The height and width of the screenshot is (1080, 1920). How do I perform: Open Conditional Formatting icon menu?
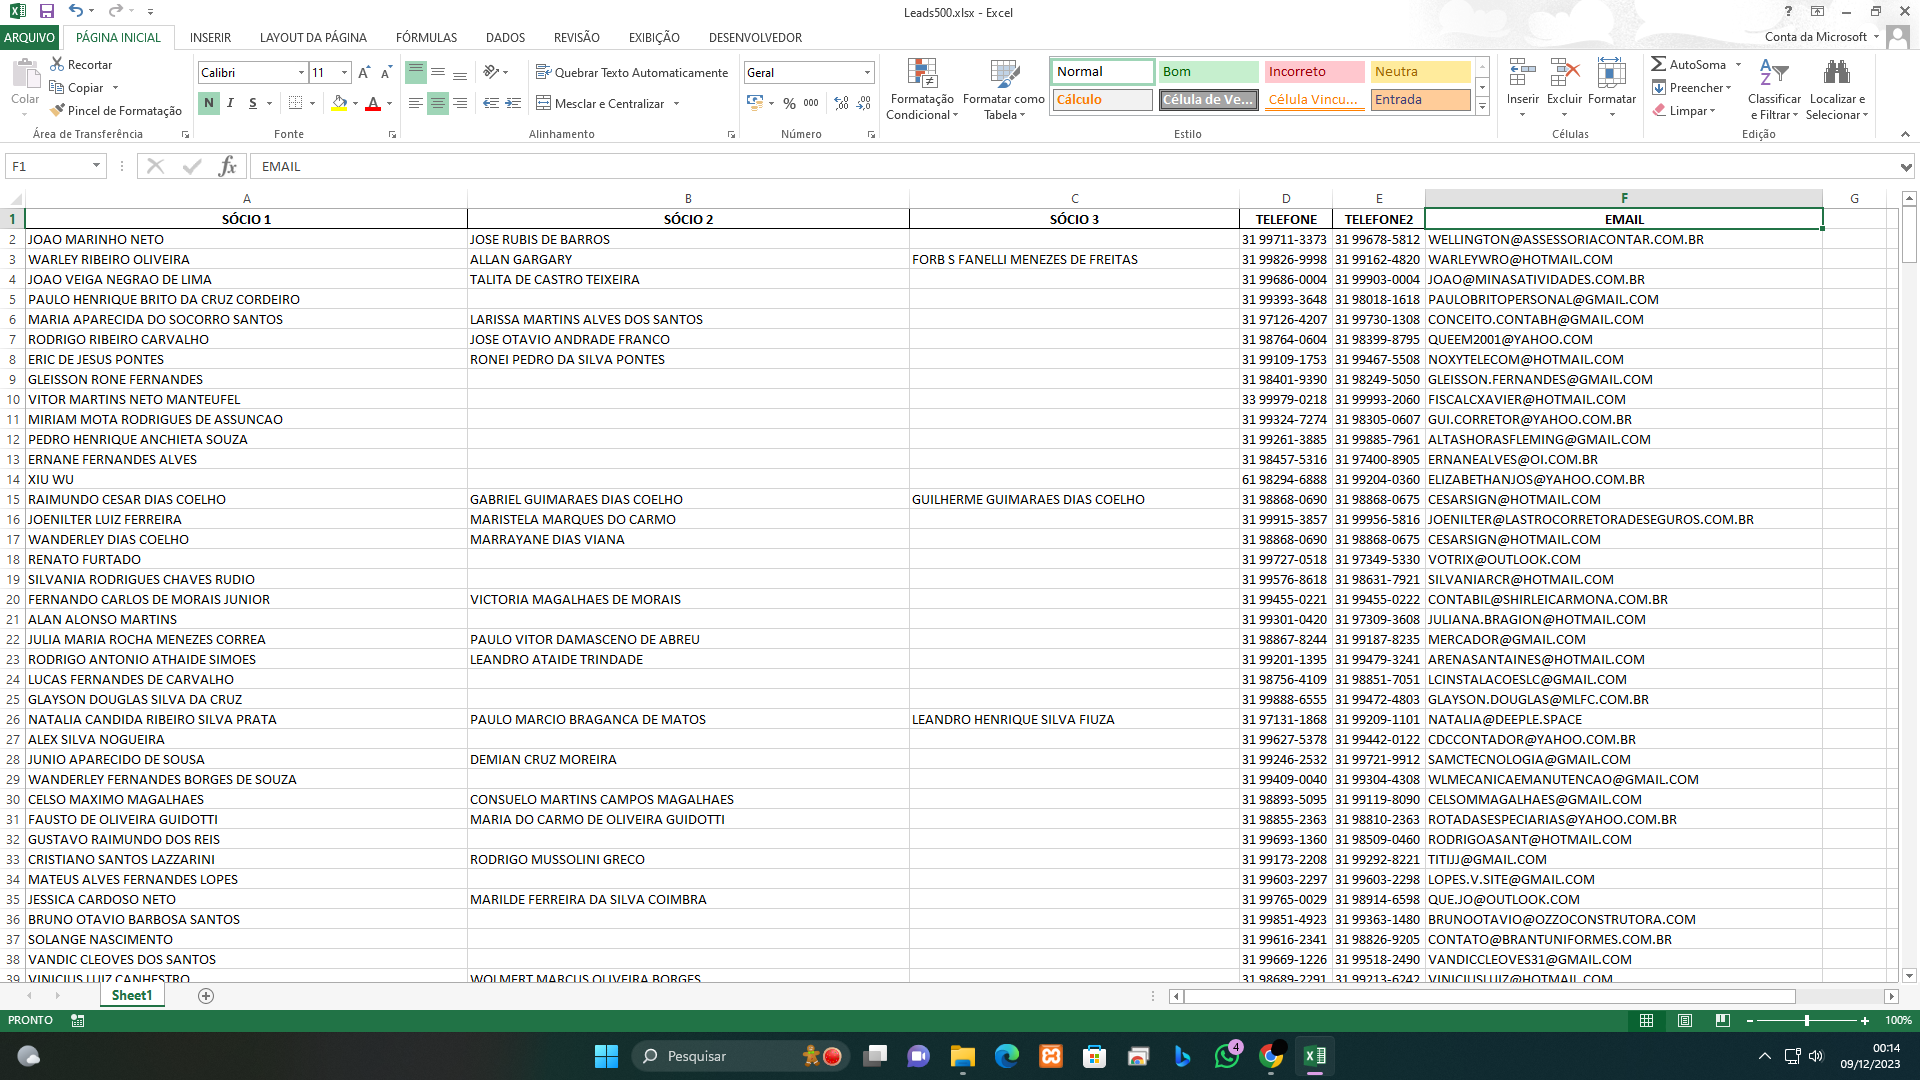(921, 74)
